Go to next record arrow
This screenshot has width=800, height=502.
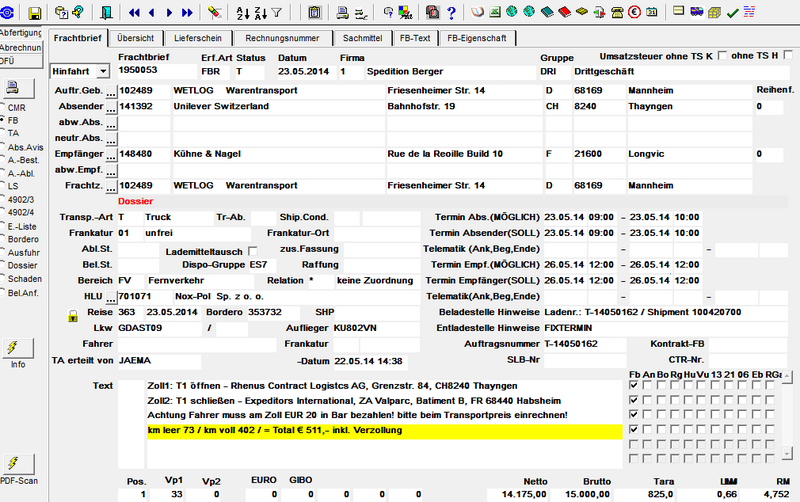tap(169, 13)
